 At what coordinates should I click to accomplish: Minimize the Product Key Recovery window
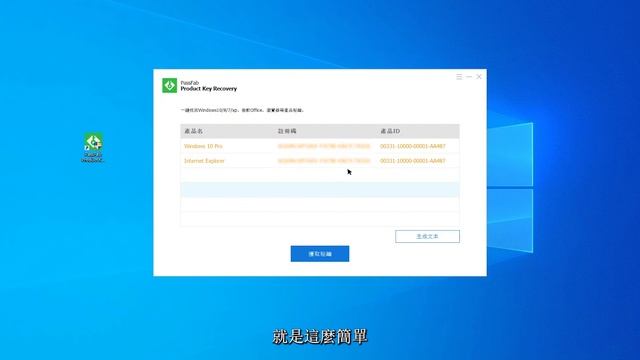point(469,77)
